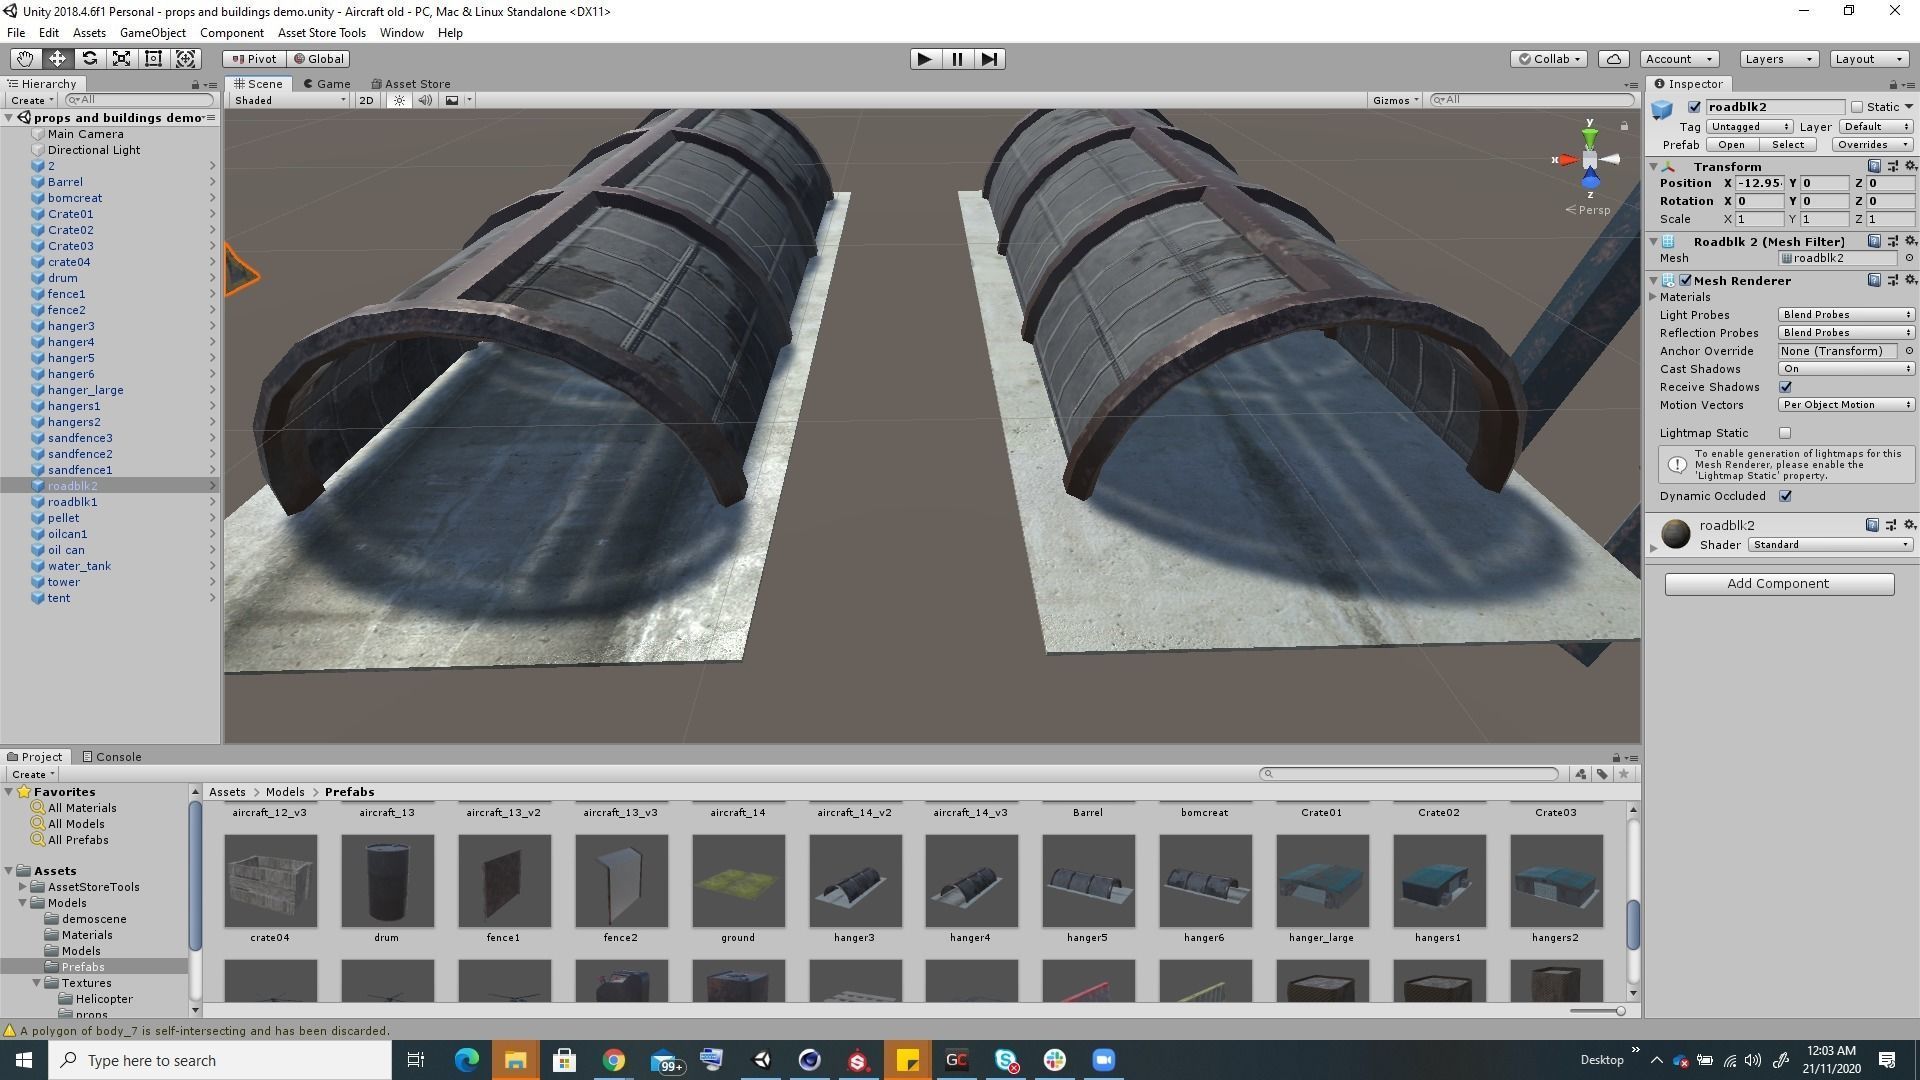Open the cloud services button
The width and height of the screenshot is (1920, 1080).
[1613, 59]
